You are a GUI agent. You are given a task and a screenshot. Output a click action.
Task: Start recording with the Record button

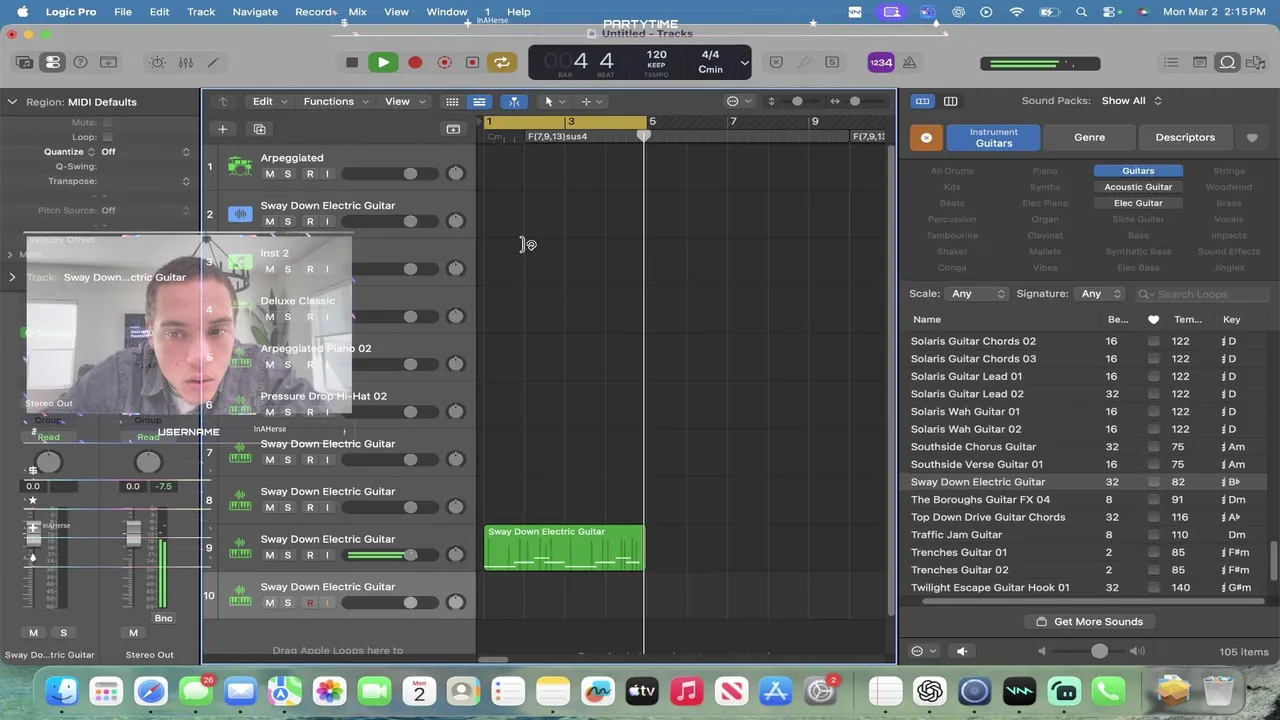pyautogui.click(x=415, y=62)
